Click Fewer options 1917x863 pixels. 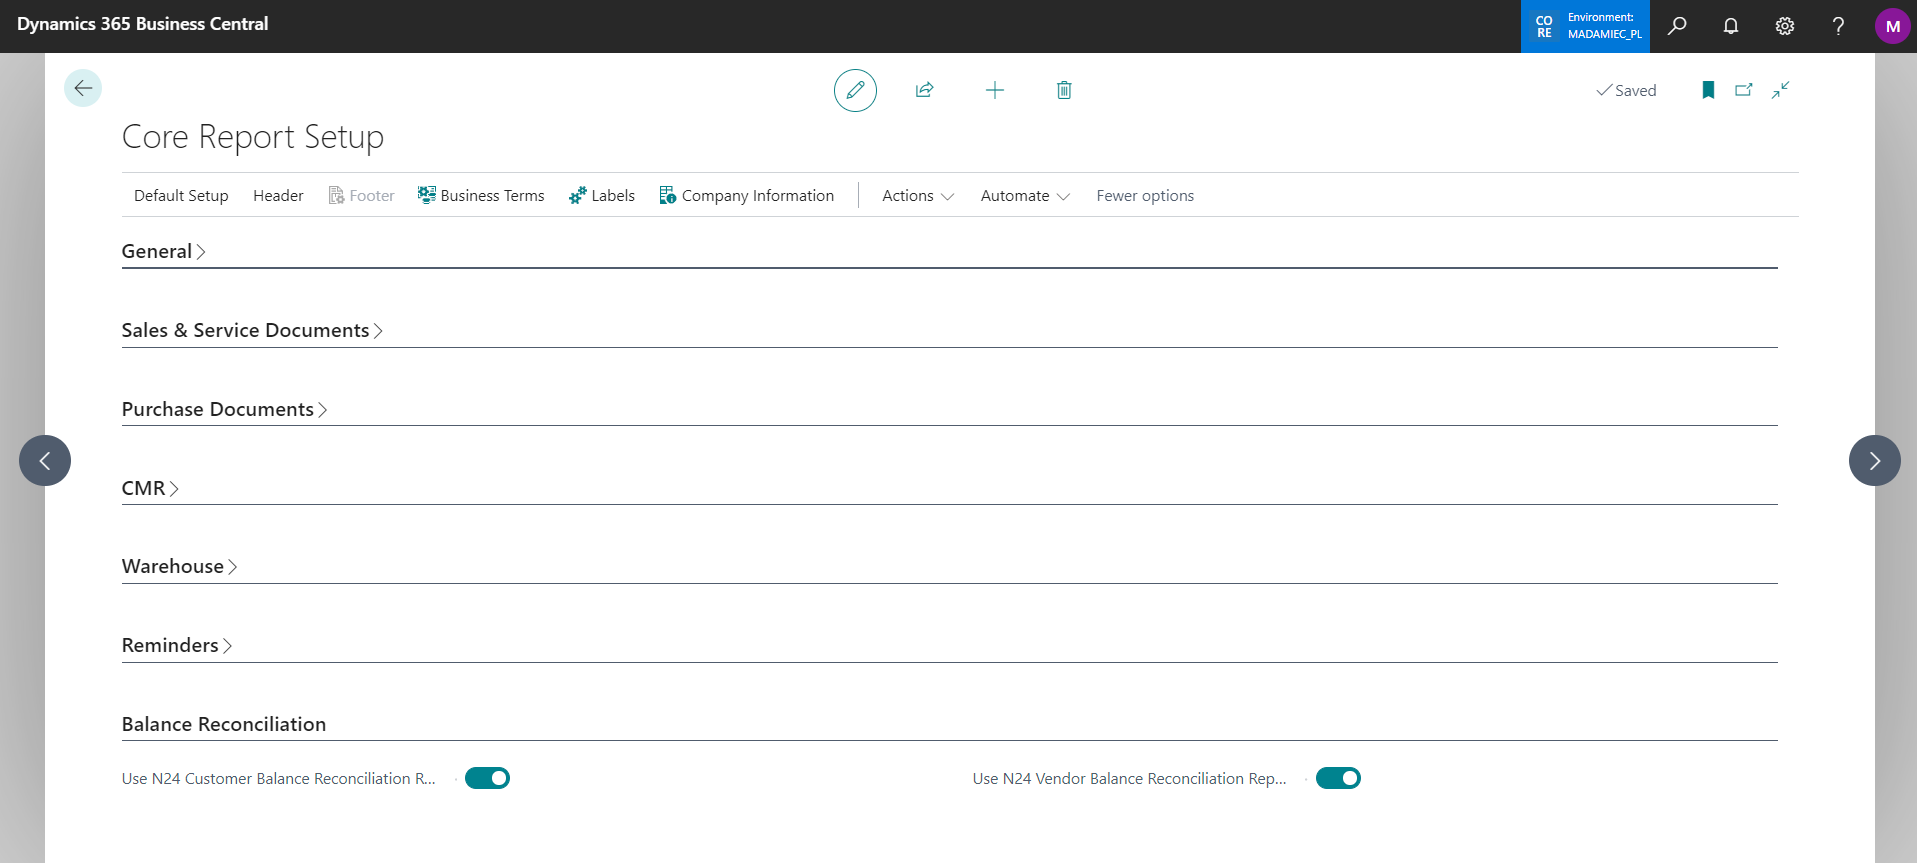click(x=1144, y=196)
